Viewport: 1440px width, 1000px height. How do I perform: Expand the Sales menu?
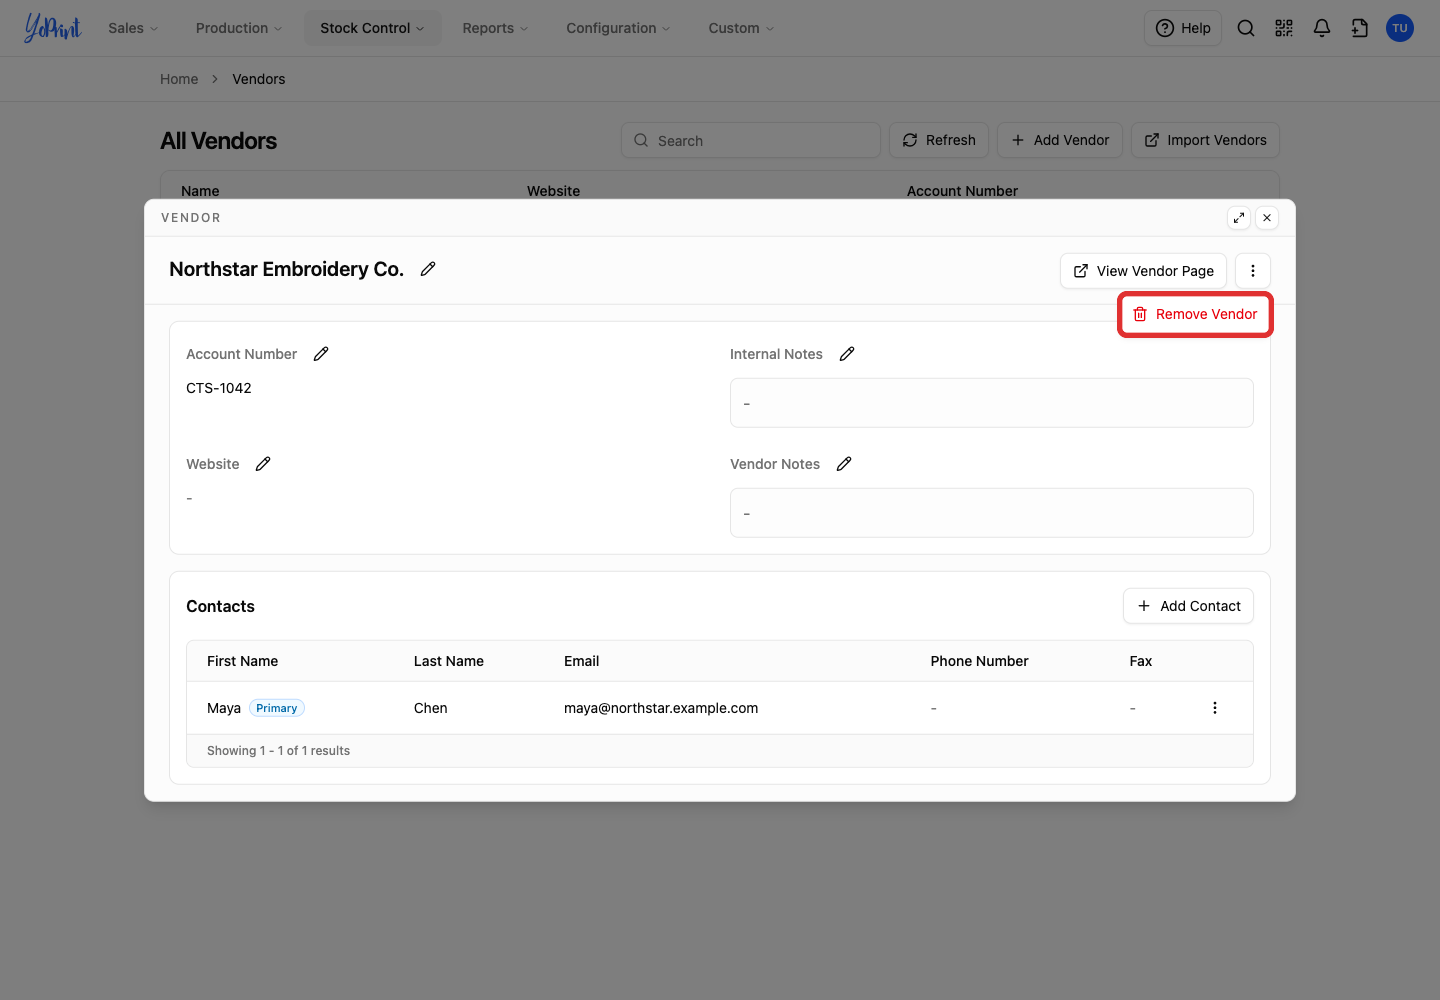point(133,28)
